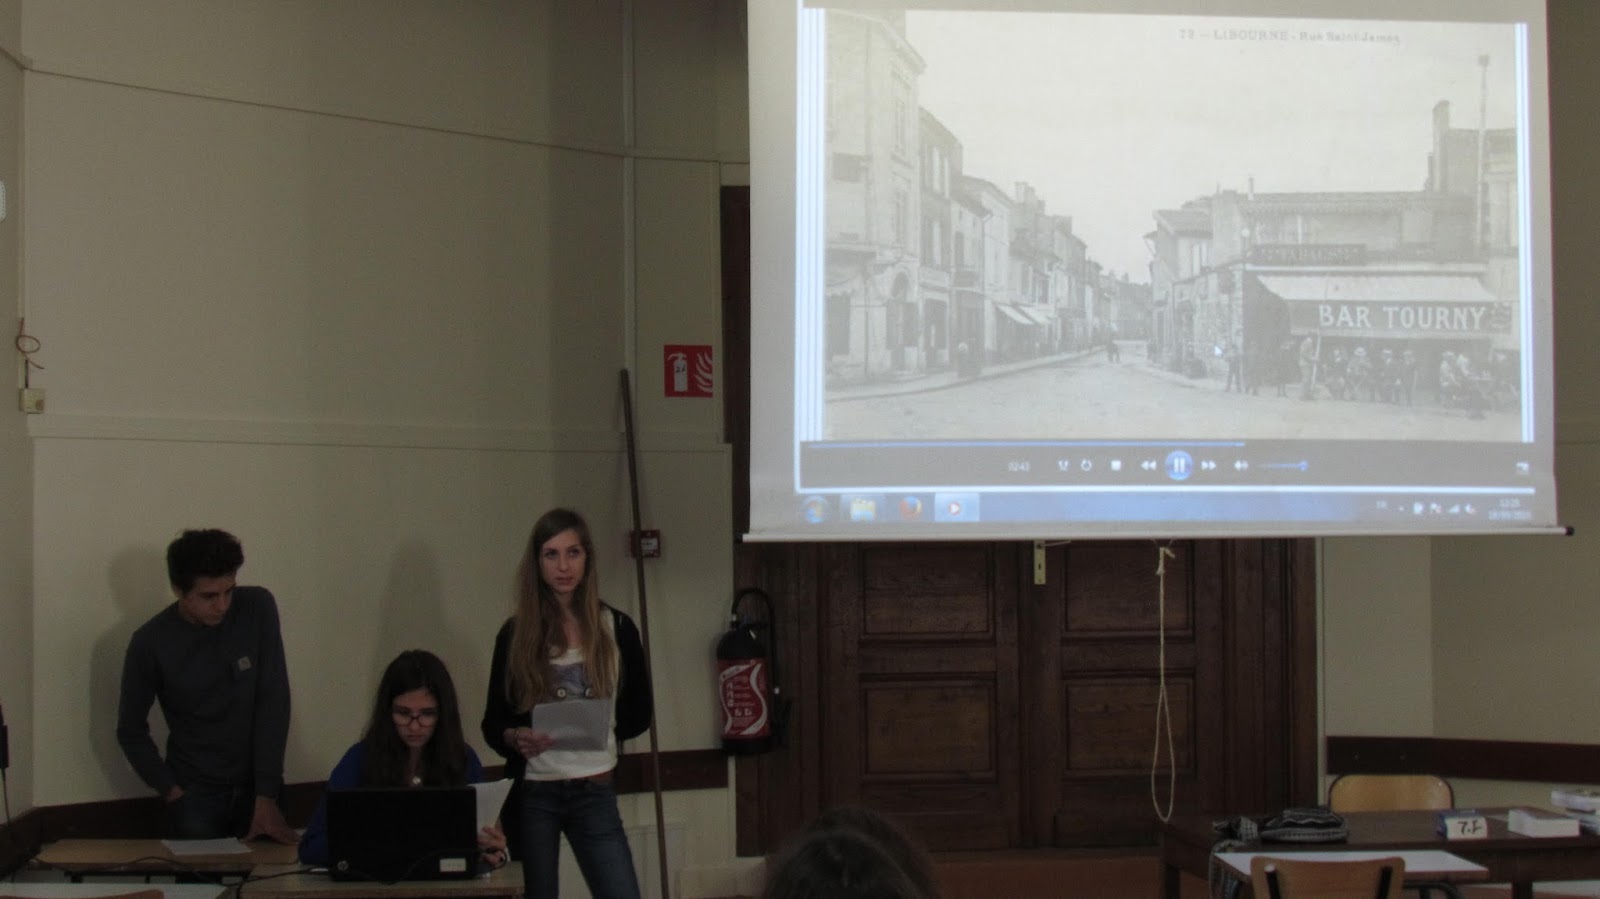The width and height of the screenshot is (1600, 899).
Task: Toggle shuffle mode in the player
Action: click(x=1063, y=465)
